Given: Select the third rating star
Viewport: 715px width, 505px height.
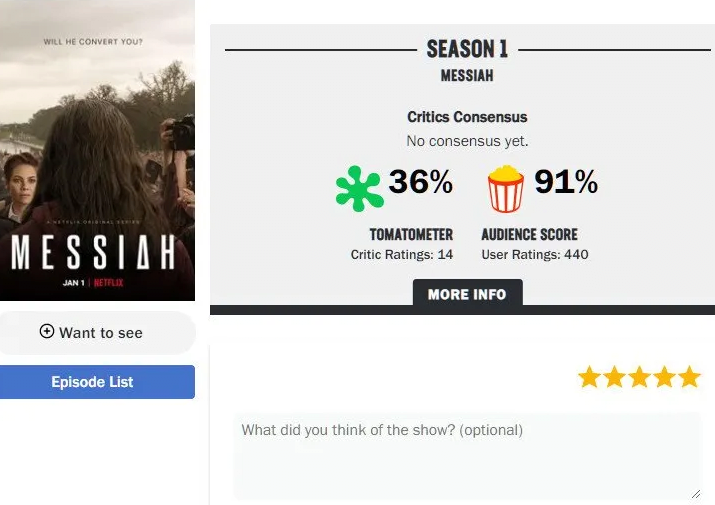Looking at the screenshot, I should tap(639, 377).
